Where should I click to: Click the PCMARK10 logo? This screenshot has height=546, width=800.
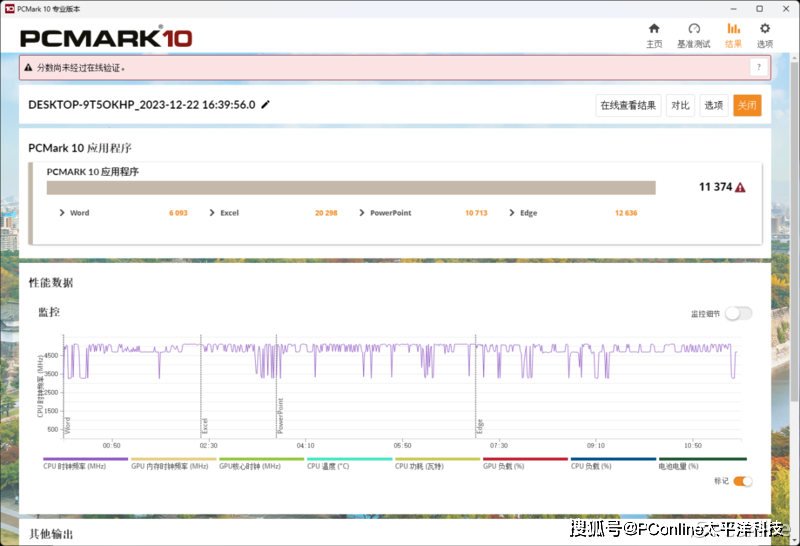coord(106,38)
